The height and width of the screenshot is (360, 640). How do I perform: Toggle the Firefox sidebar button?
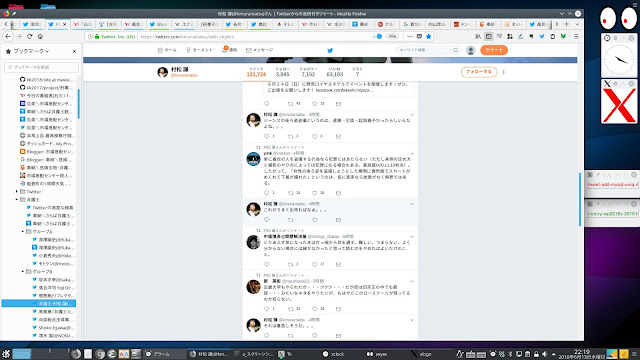tap(489, 36)
